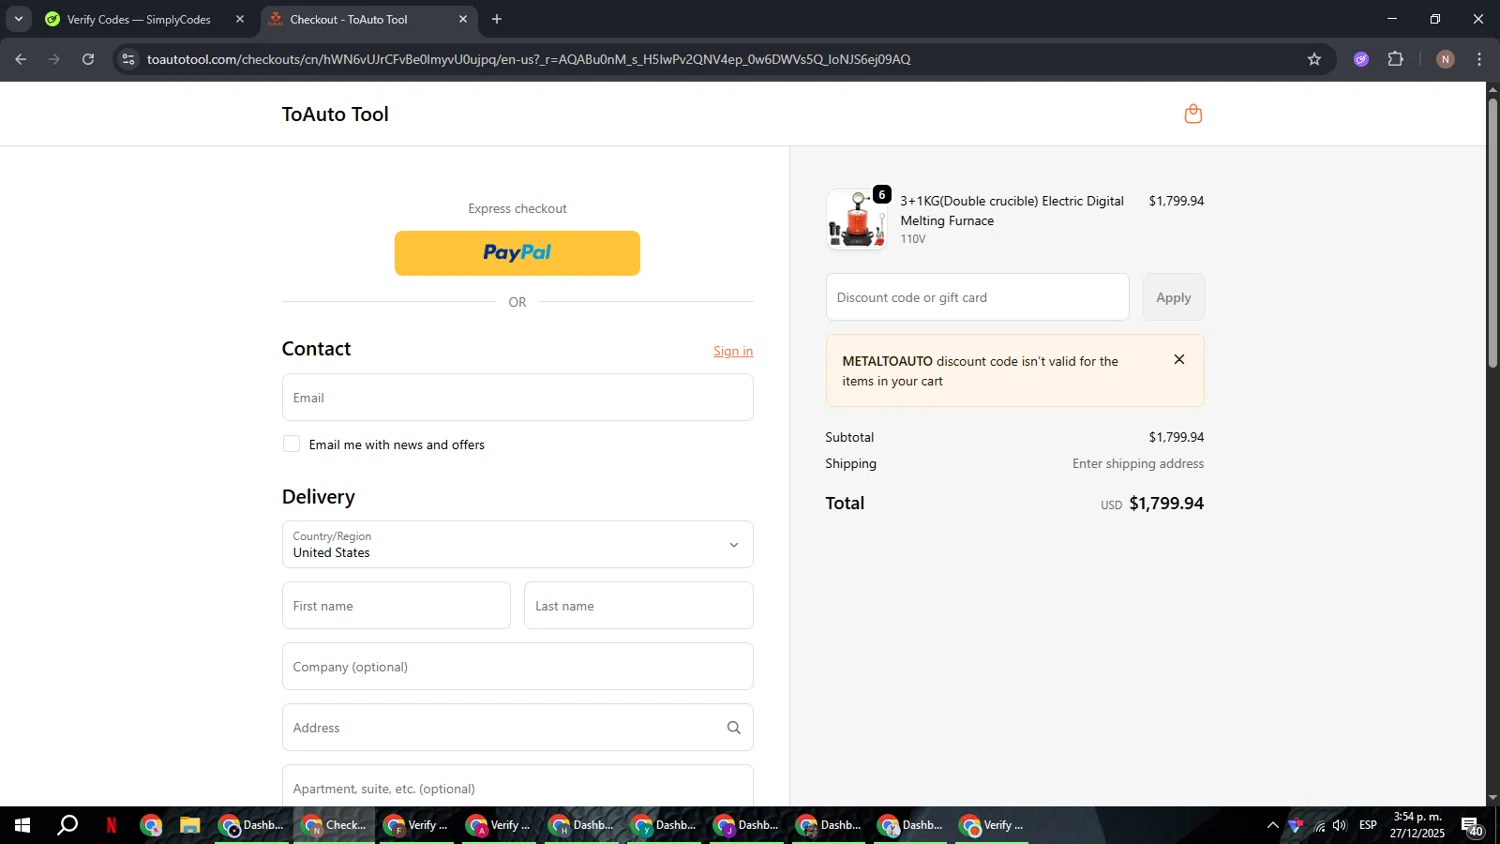The width and height of the screenshot is (1500, 844).
Task: Go back to previous page
Action: tap(21, 59)
